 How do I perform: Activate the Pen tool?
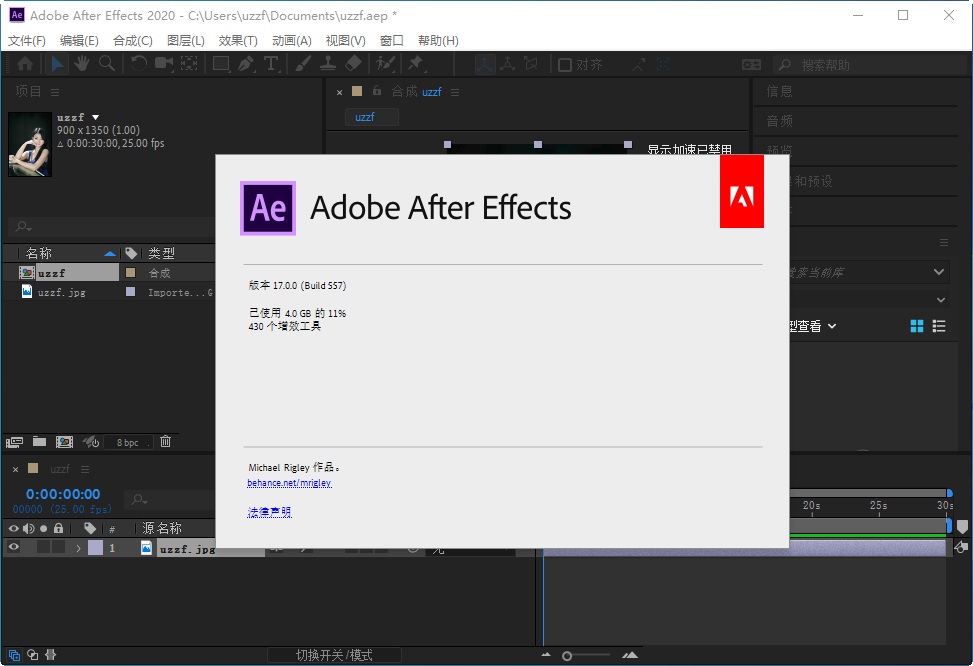pos(247,64)
